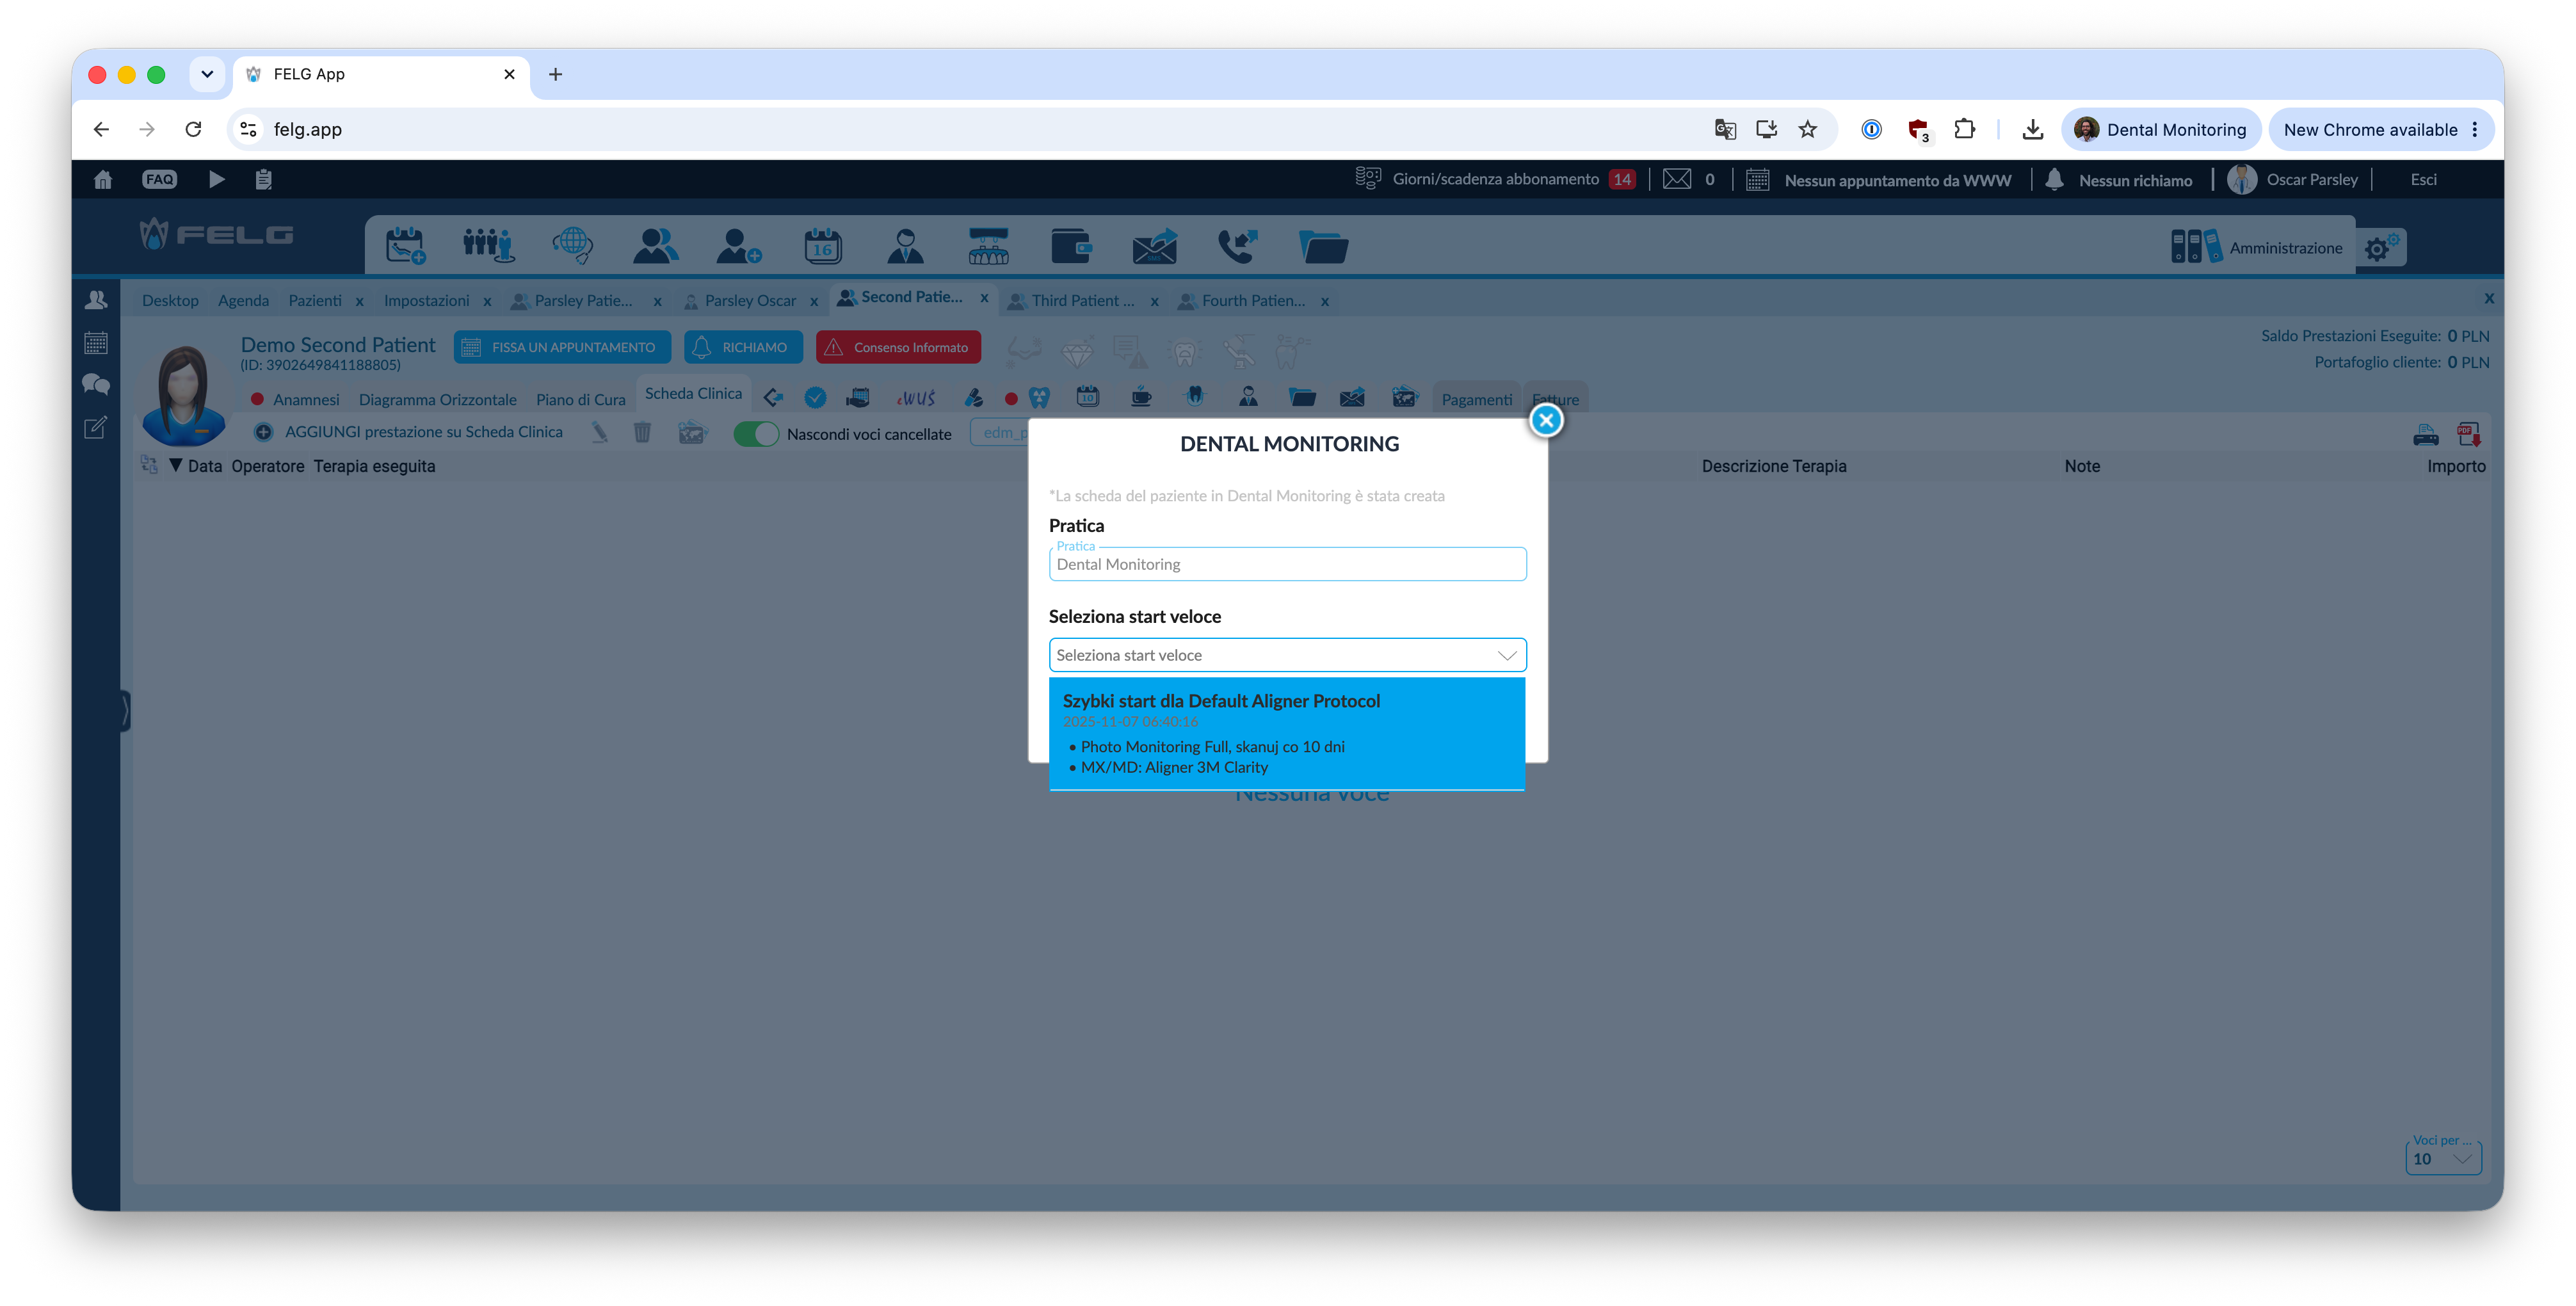Click the home icon in top bar
2576x1306 pixels.
pyautogui.click(x=103, y=180)
